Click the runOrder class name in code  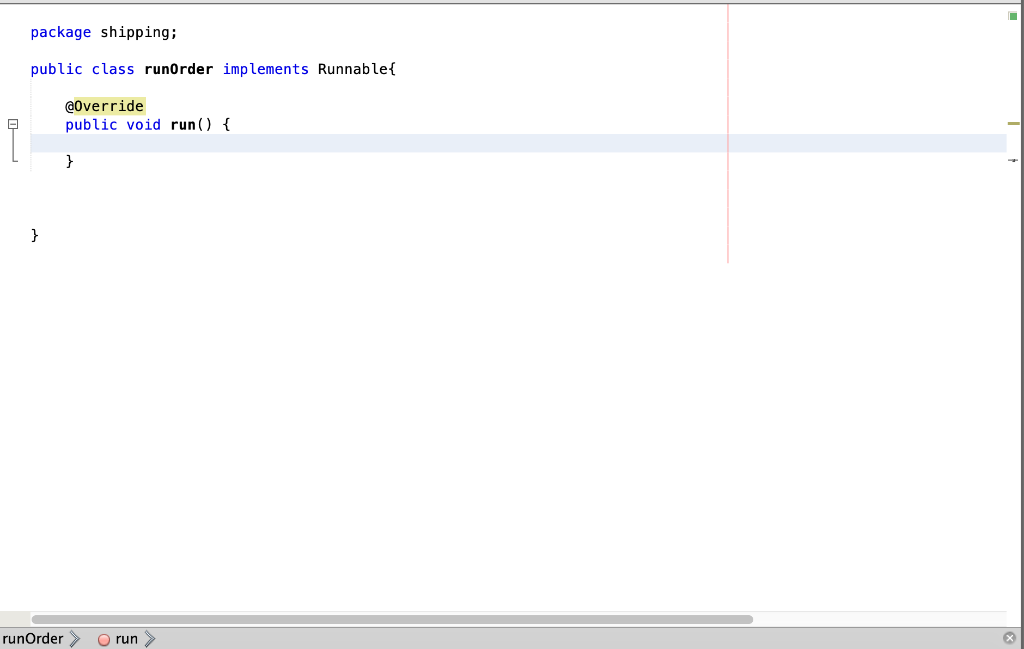click(x=179, y=69)
